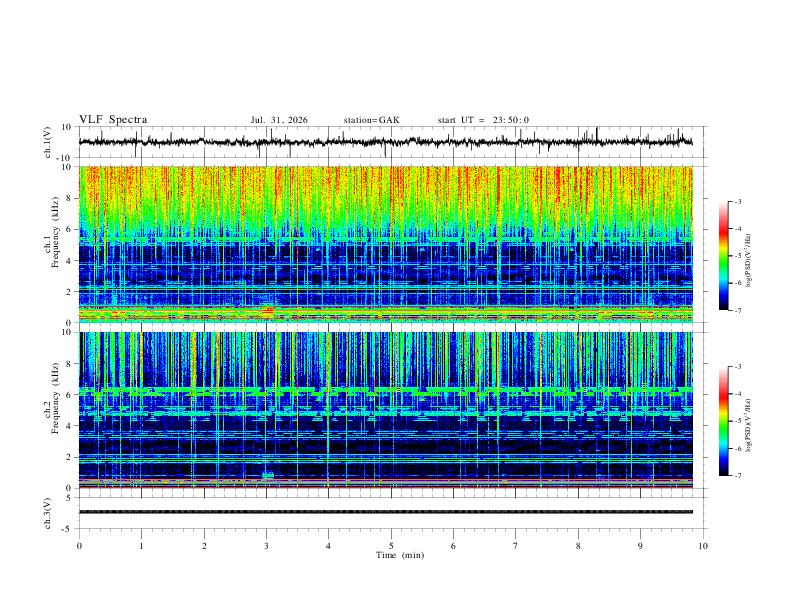Viewport: 792px width, 612px height.
Task: Click the ch.2 Frequency (kHz) axis label
Action: tap(51, 410)
